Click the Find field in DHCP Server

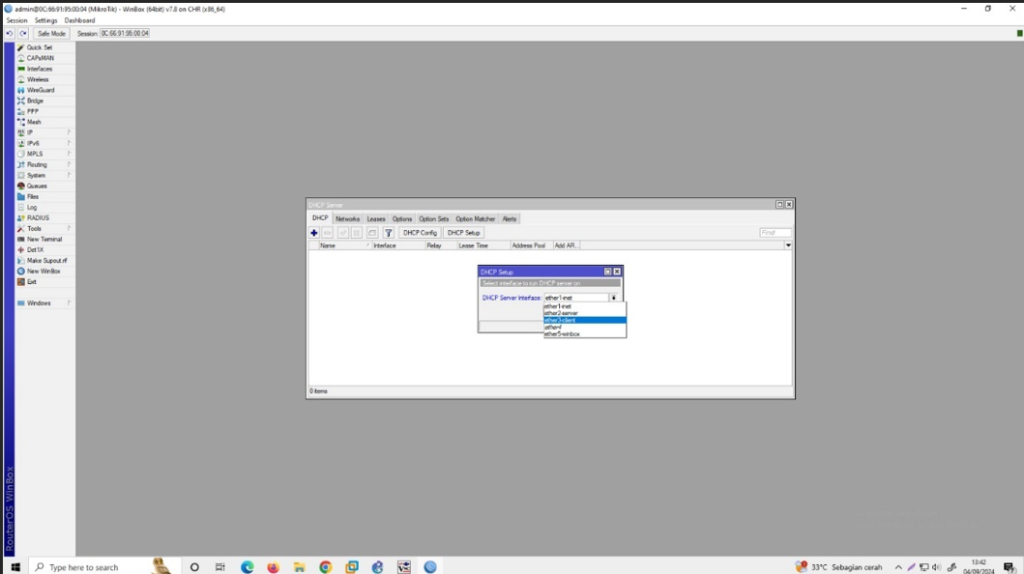pyautogui.click(x=775, y=232)
